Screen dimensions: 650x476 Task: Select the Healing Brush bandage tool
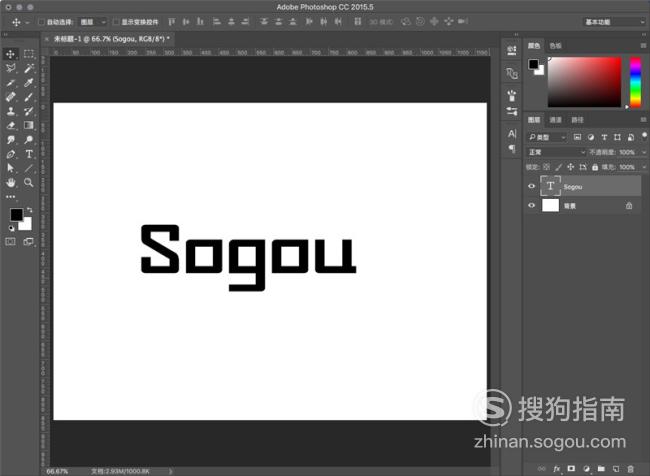tap(10, 97)
